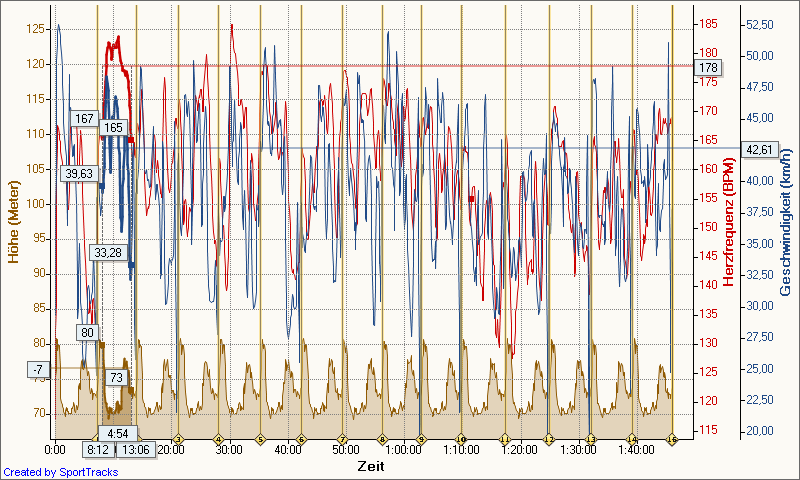Click the Geschwindigkeit (km/h) axis title
800x480 pixels.
tap(788, 220)
